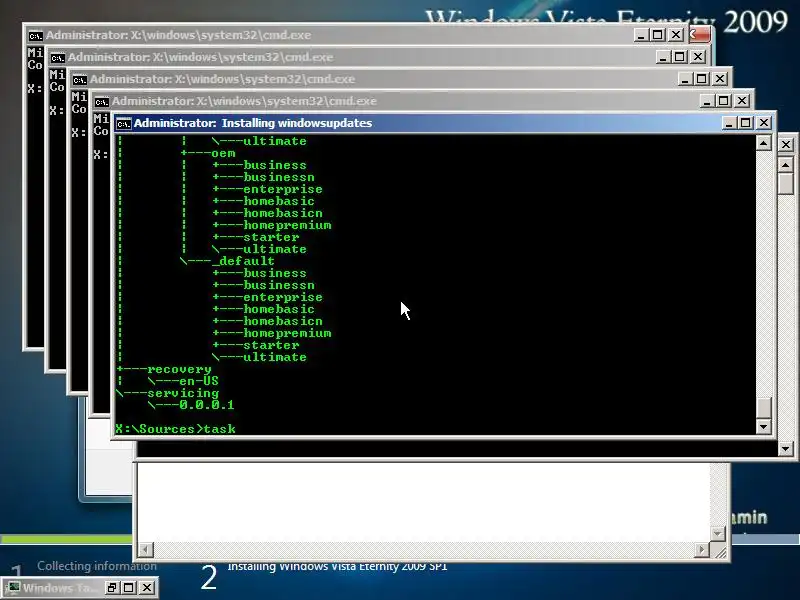This screenshot has height=600, width=800.
Task: Click the Collecting information step label
Action: point(97,566)
